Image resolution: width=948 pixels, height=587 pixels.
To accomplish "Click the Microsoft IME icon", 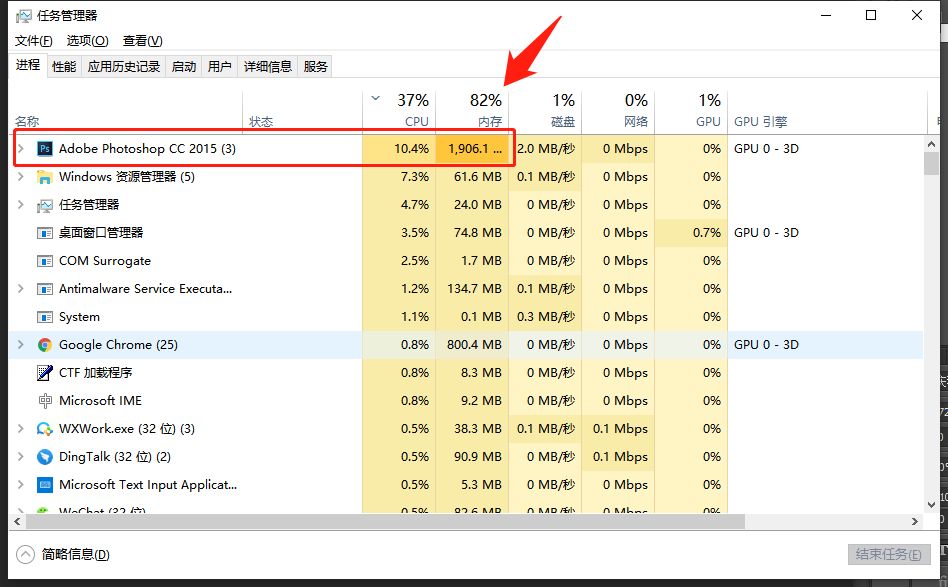I will click(45, 401).
